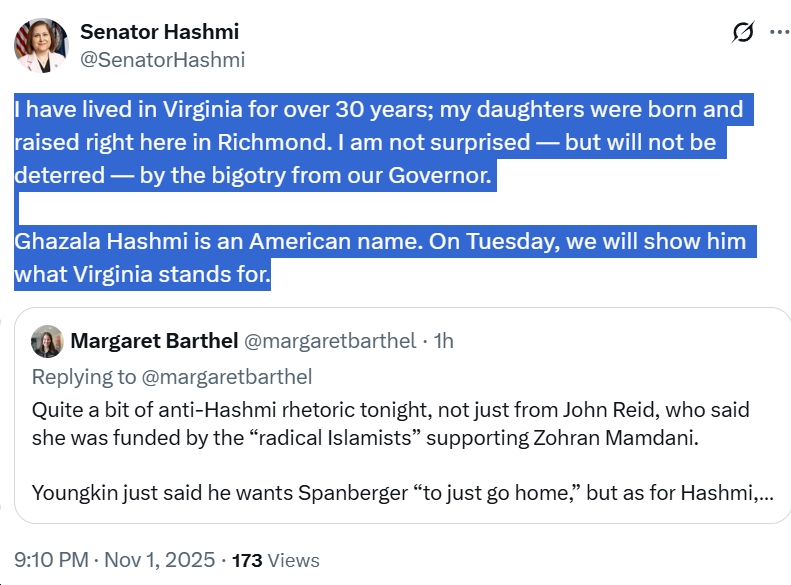Click the "what Virginia stands for." highlighted line

[x=142, y=275]
